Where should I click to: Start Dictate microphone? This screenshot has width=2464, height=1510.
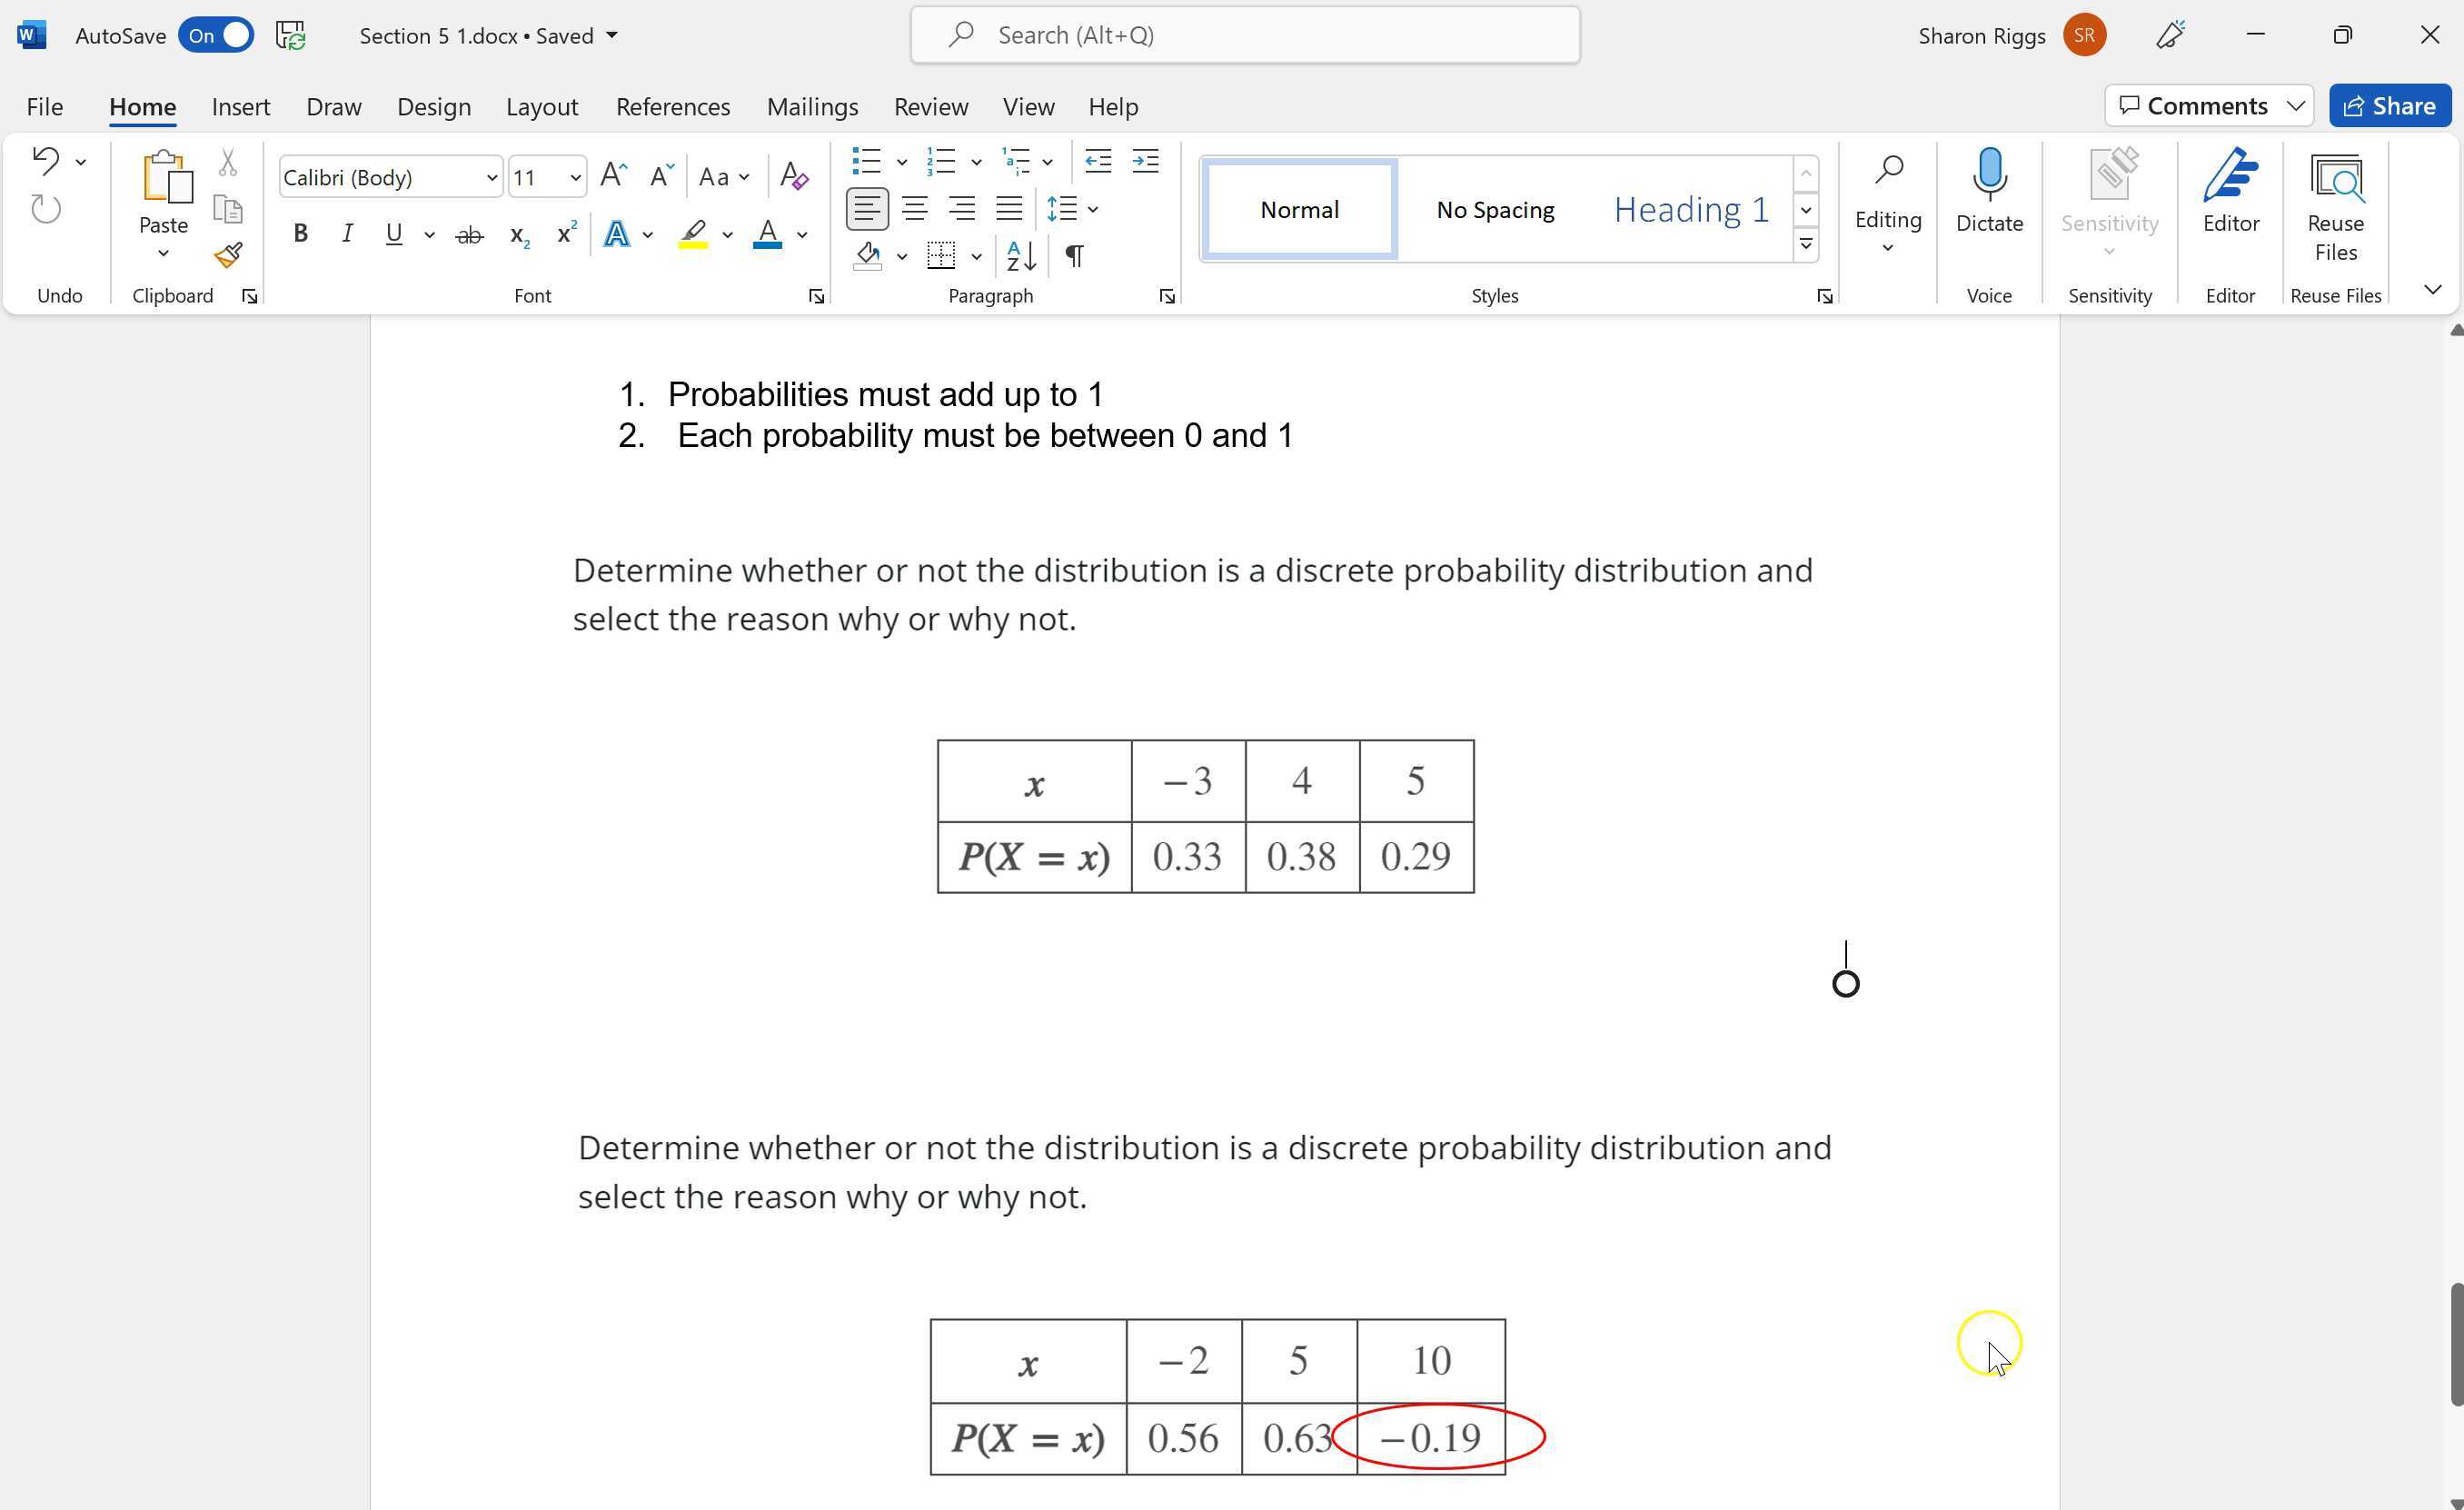click(x=1988, y=177)
